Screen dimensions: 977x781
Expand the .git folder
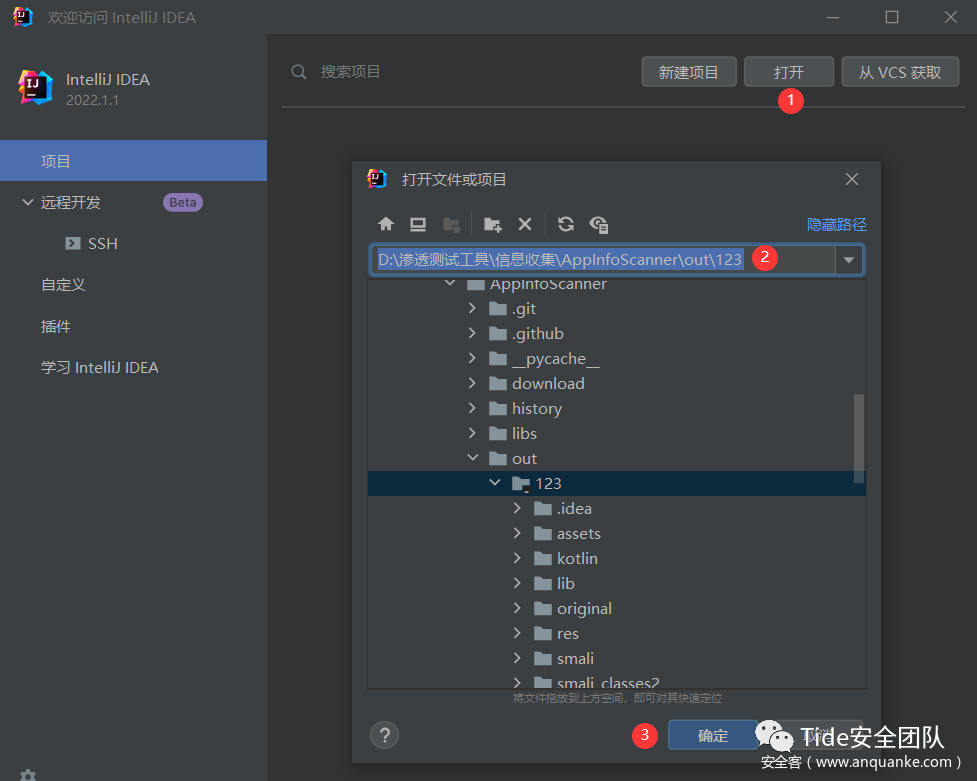point(472,309)
